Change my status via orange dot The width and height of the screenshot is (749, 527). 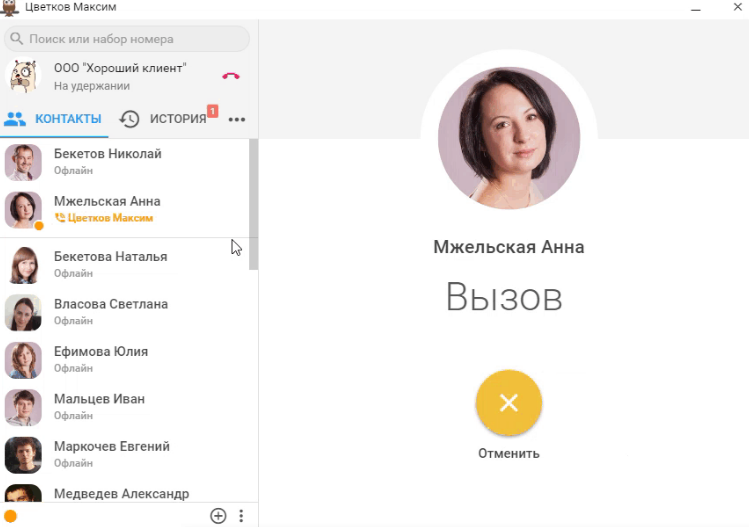pyautogui.click(x=10, y=516)
